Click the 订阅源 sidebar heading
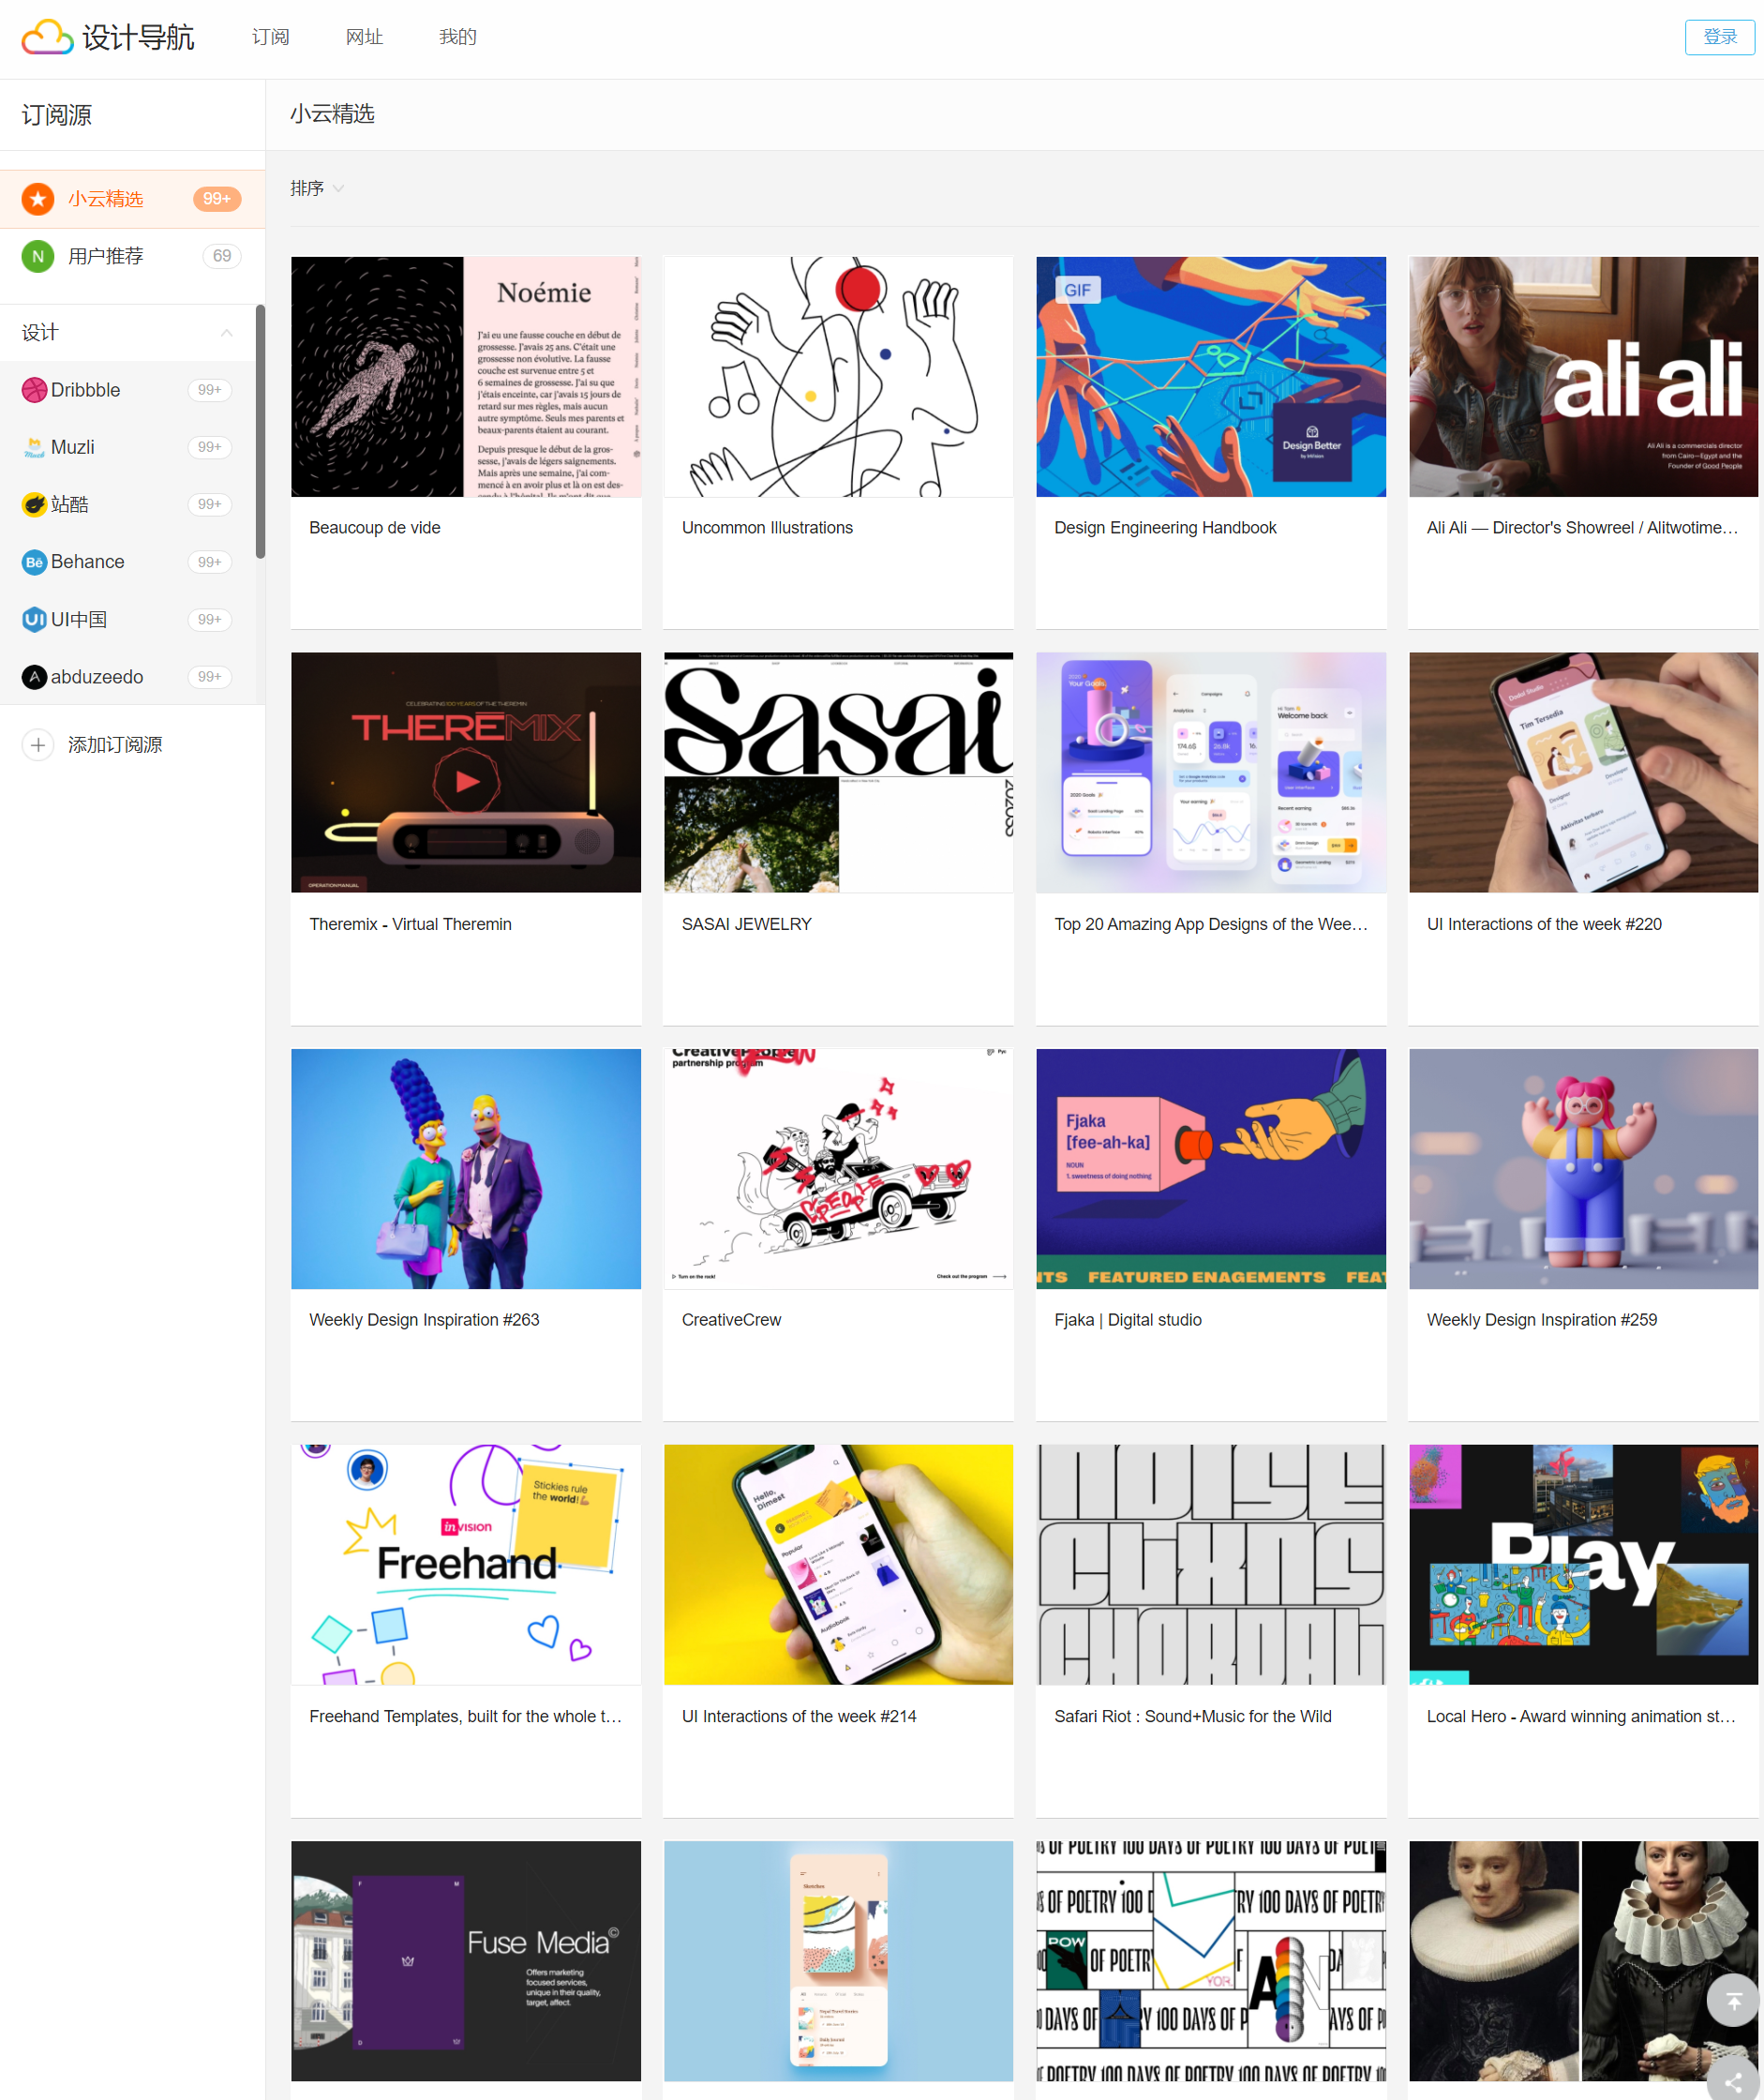 57,115
